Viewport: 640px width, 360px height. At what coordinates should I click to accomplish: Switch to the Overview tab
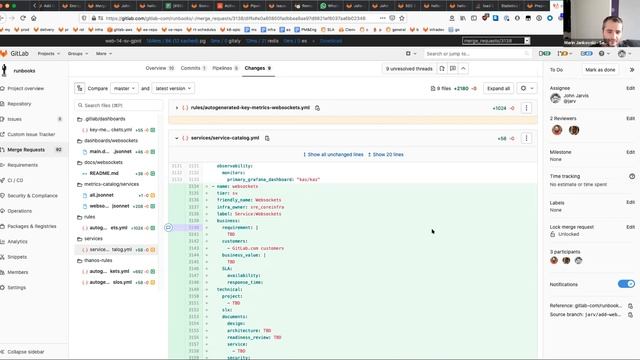tap(160, 68)
